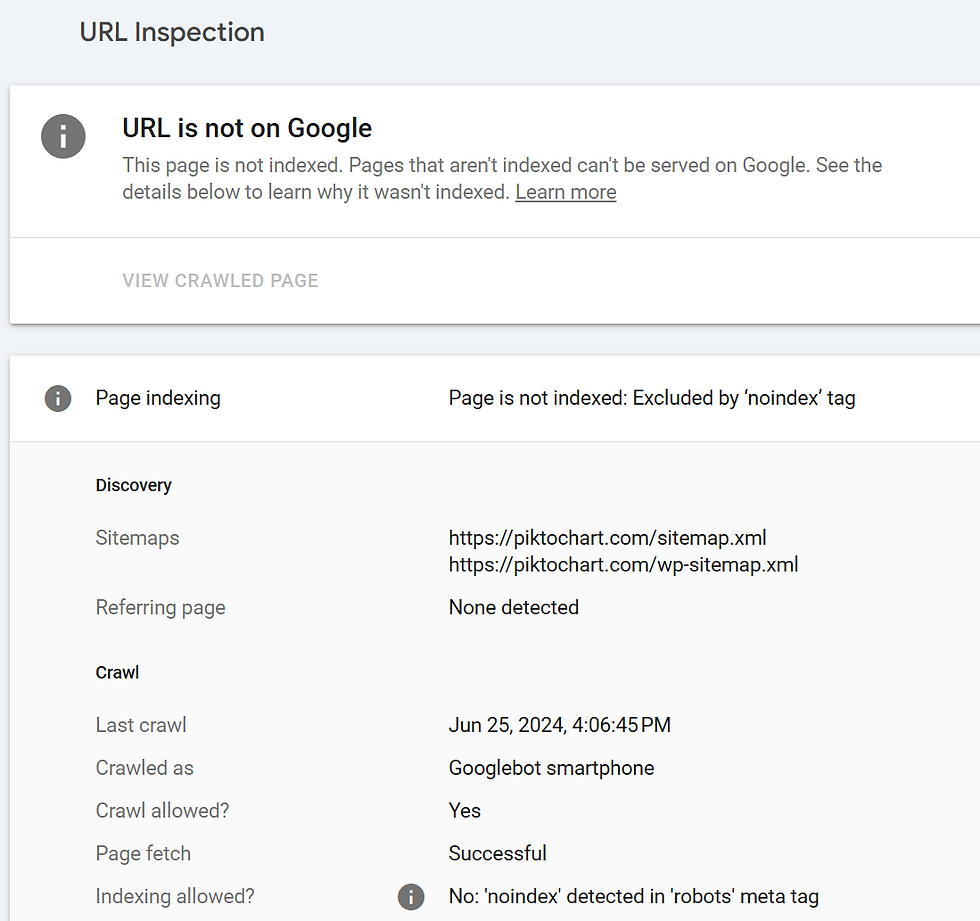The height and width of the screenshot is (921, 980).
Task: Click the Referring page "None detected" value
Action: click(x=513, y=607)
